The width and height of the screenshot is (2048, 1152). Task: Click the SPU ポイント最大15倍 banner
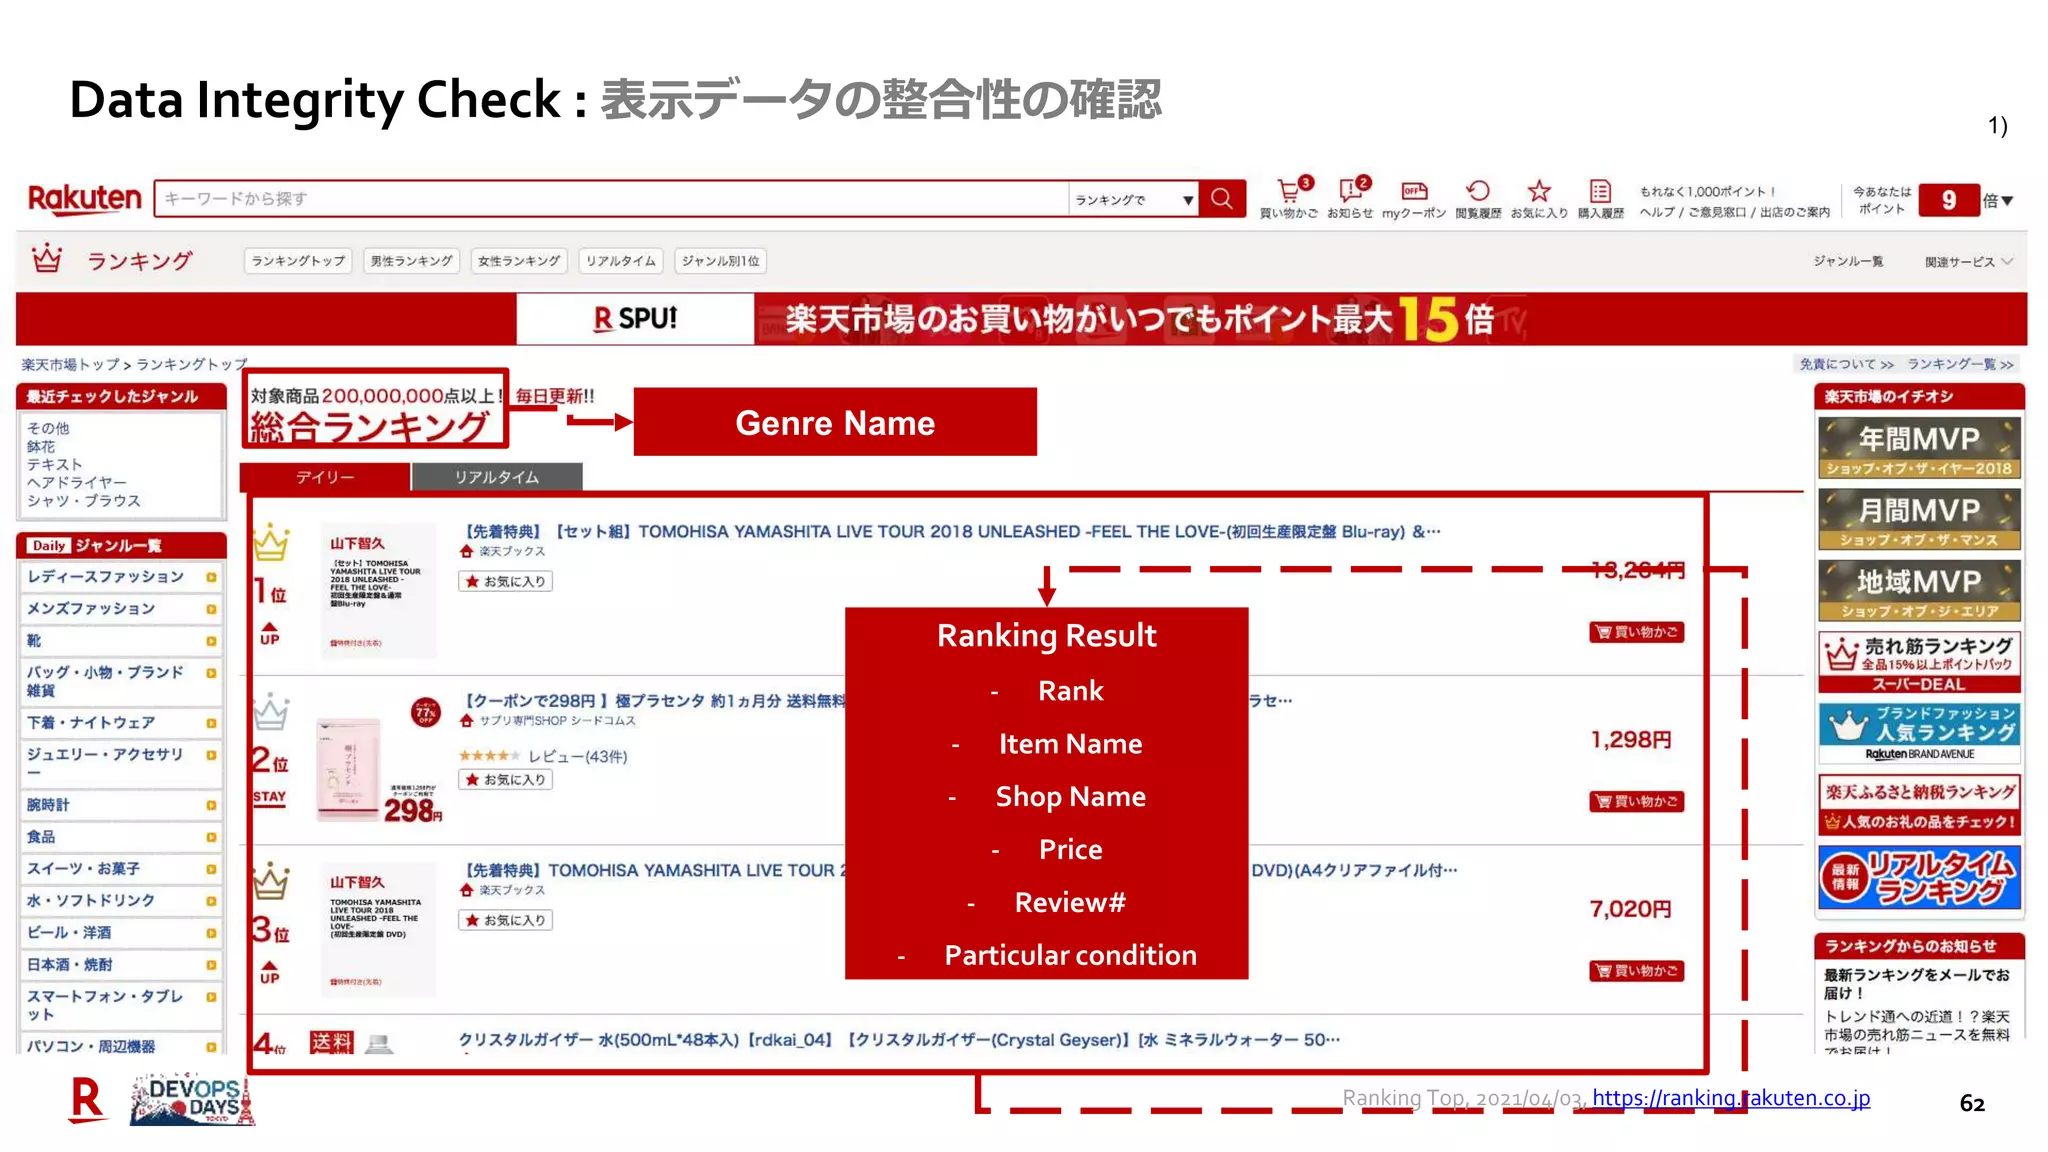pyautogui.click(x=1021, y=319)
